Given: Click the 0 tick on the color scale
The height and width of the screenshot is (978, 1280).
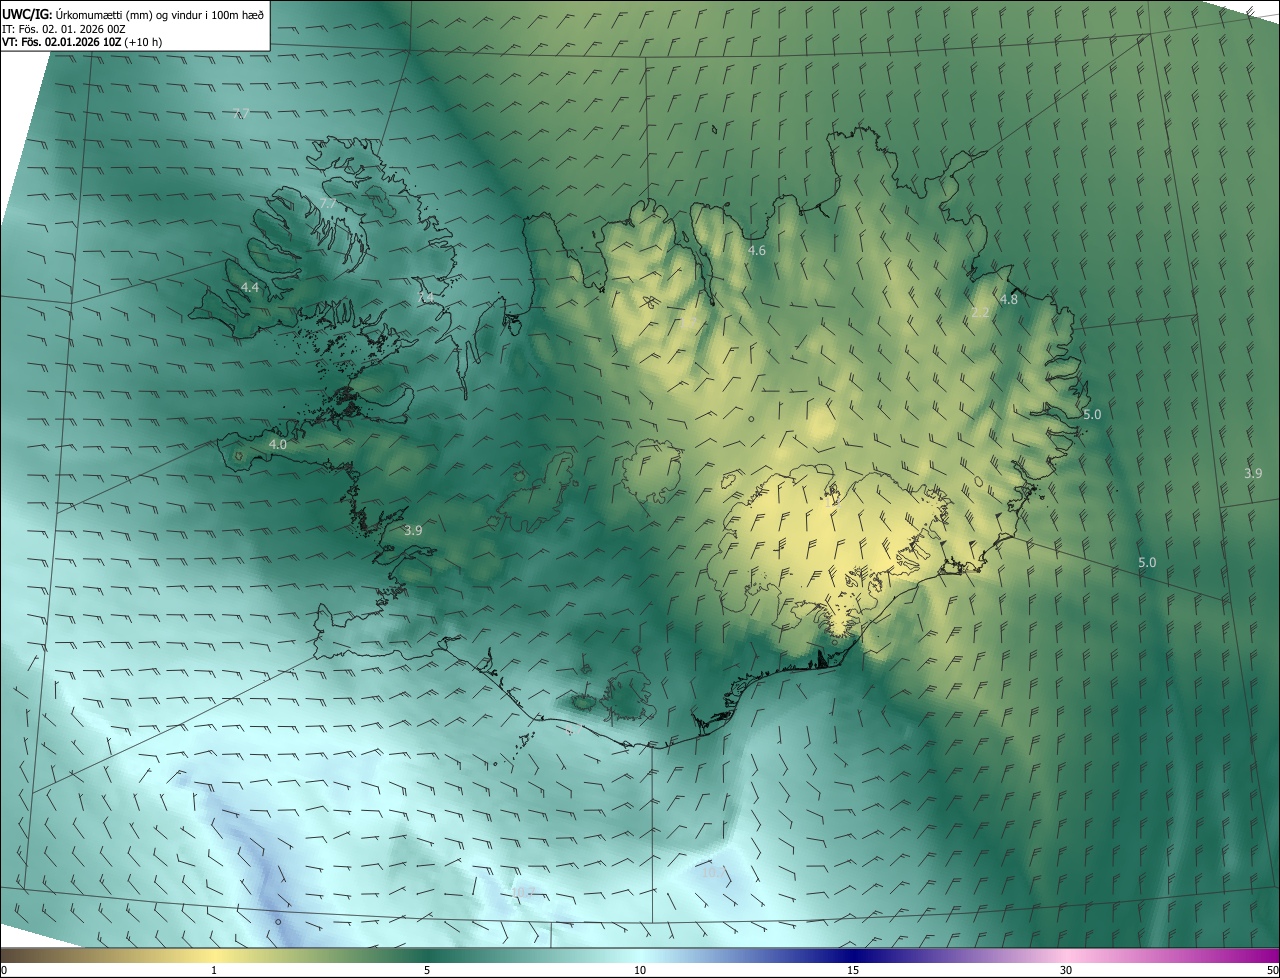Looking at the screenshot, I should pos(4,970).
